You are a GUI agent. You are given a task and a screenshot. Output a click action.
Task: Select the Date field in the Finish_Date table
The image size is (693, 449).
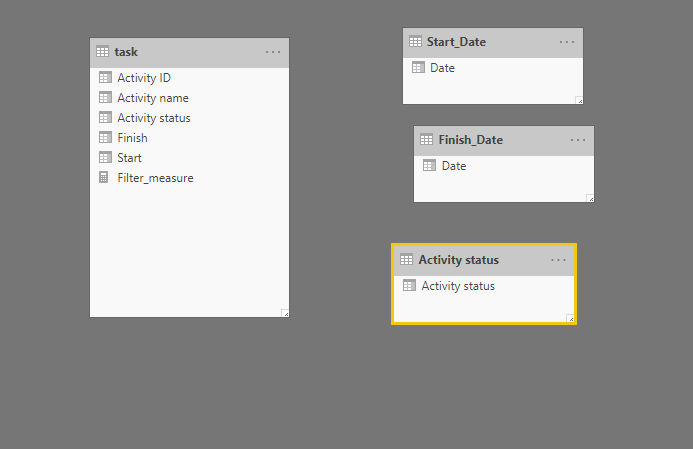pyautogui.click(x=454, y=166)
